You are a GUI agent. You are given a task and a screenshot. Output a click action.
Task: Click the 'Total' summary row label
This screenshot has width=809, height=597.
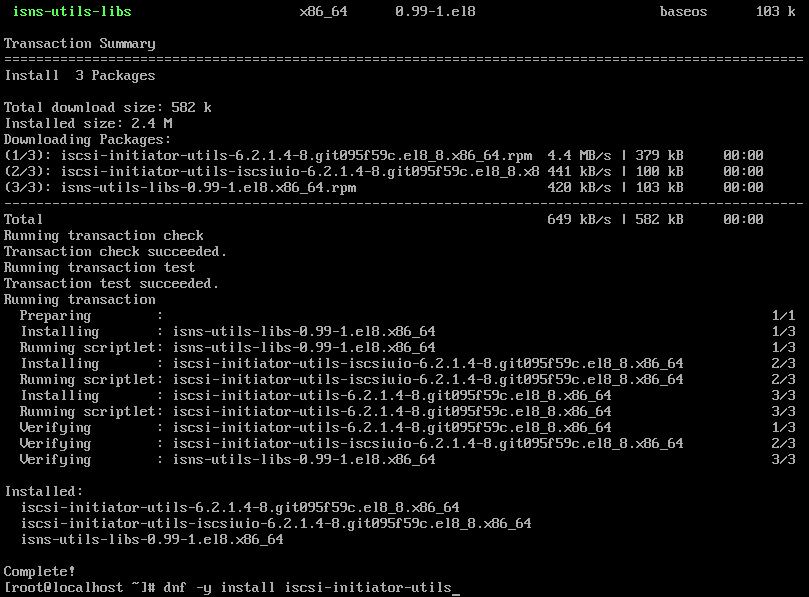tap(23, 219)
